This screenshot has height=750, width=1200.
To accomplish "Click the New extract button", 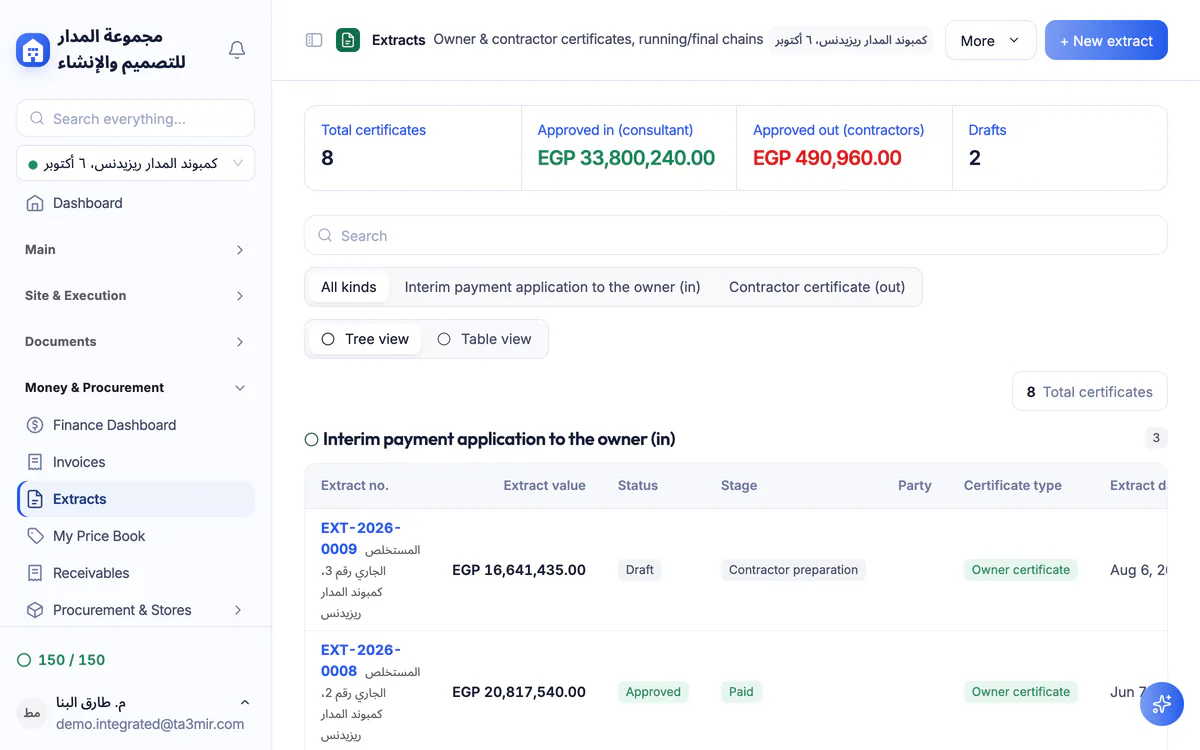I will (1106, 41).
